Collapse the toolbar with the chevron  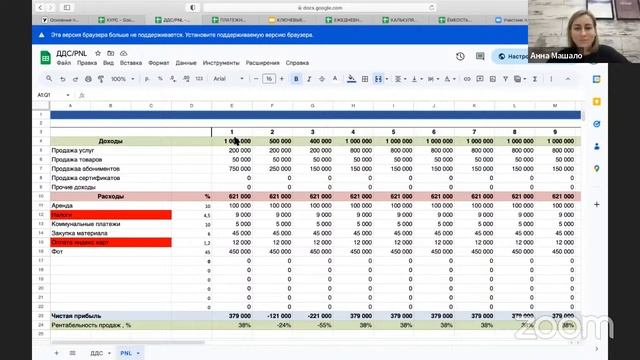(x=568, y=79)
